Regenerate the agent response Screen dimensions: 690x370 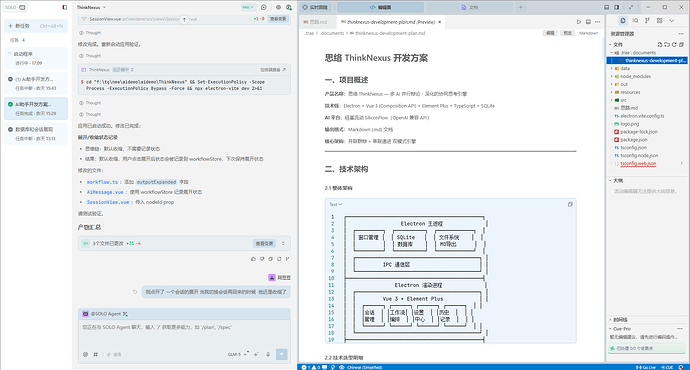[x=279, y=259]
